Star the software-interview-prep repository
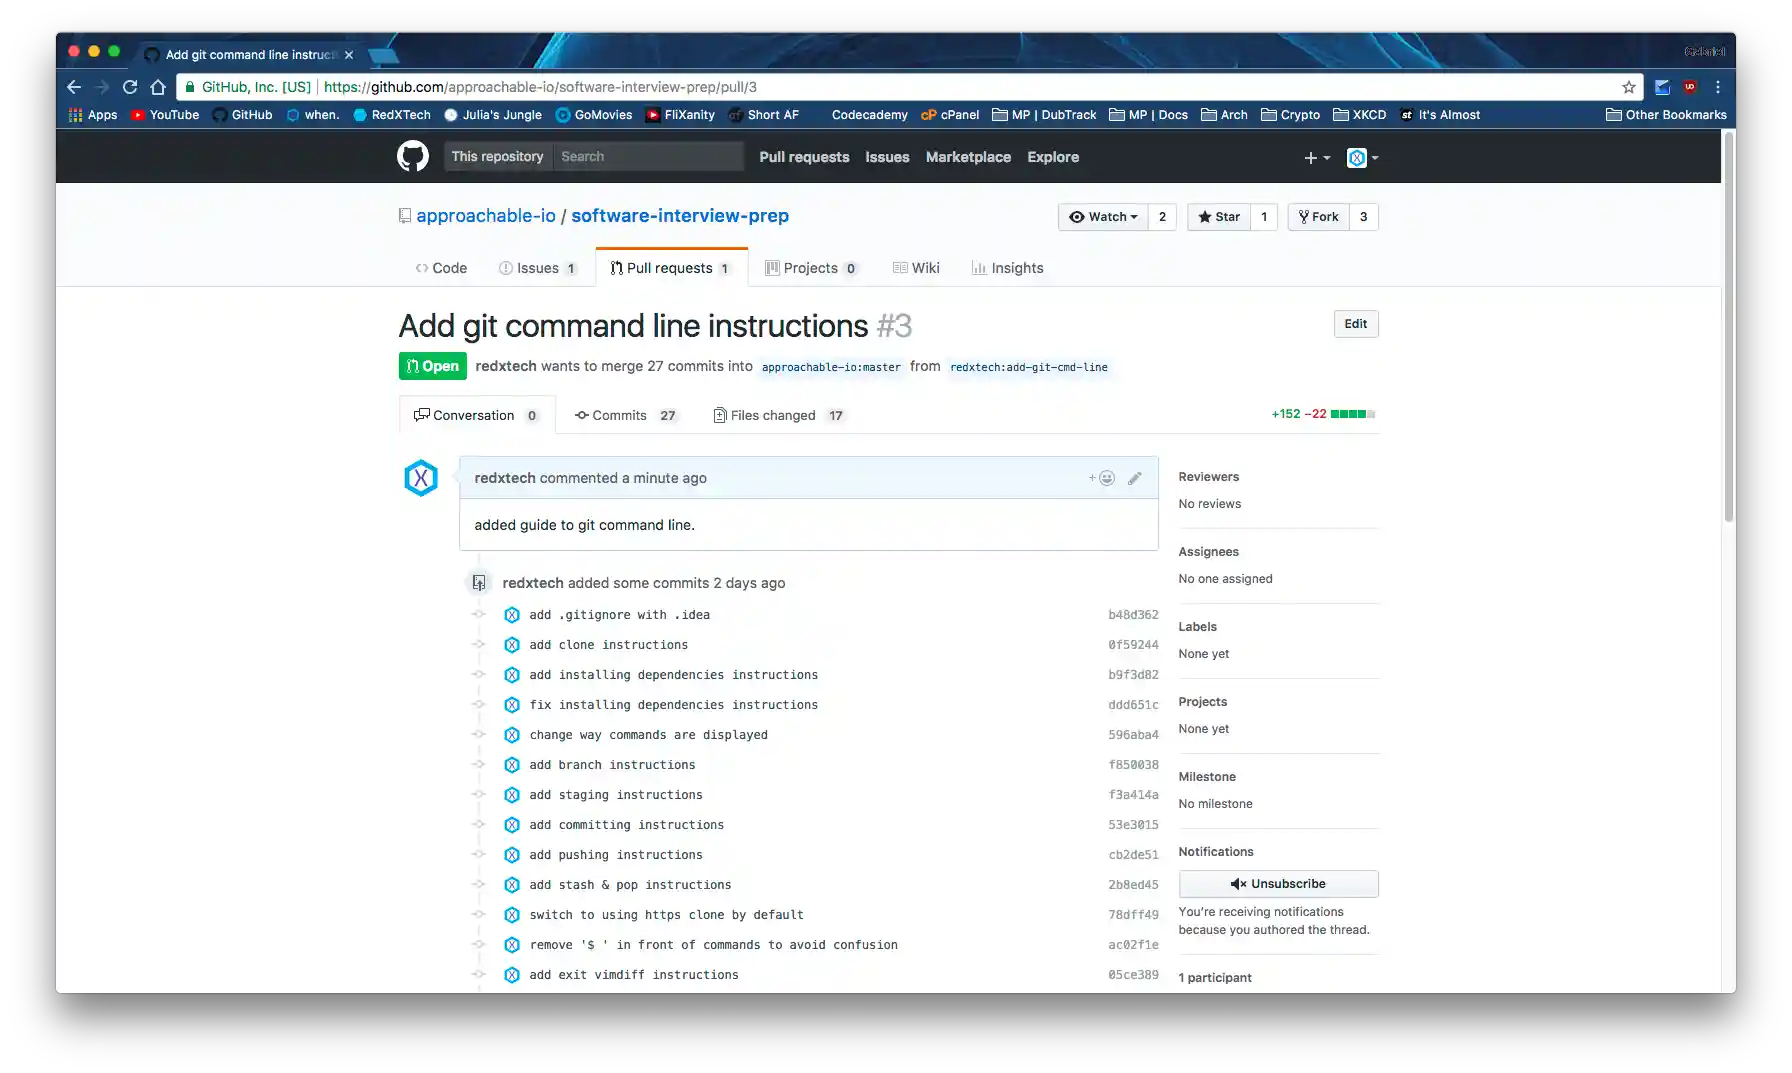 [1219, 217]
